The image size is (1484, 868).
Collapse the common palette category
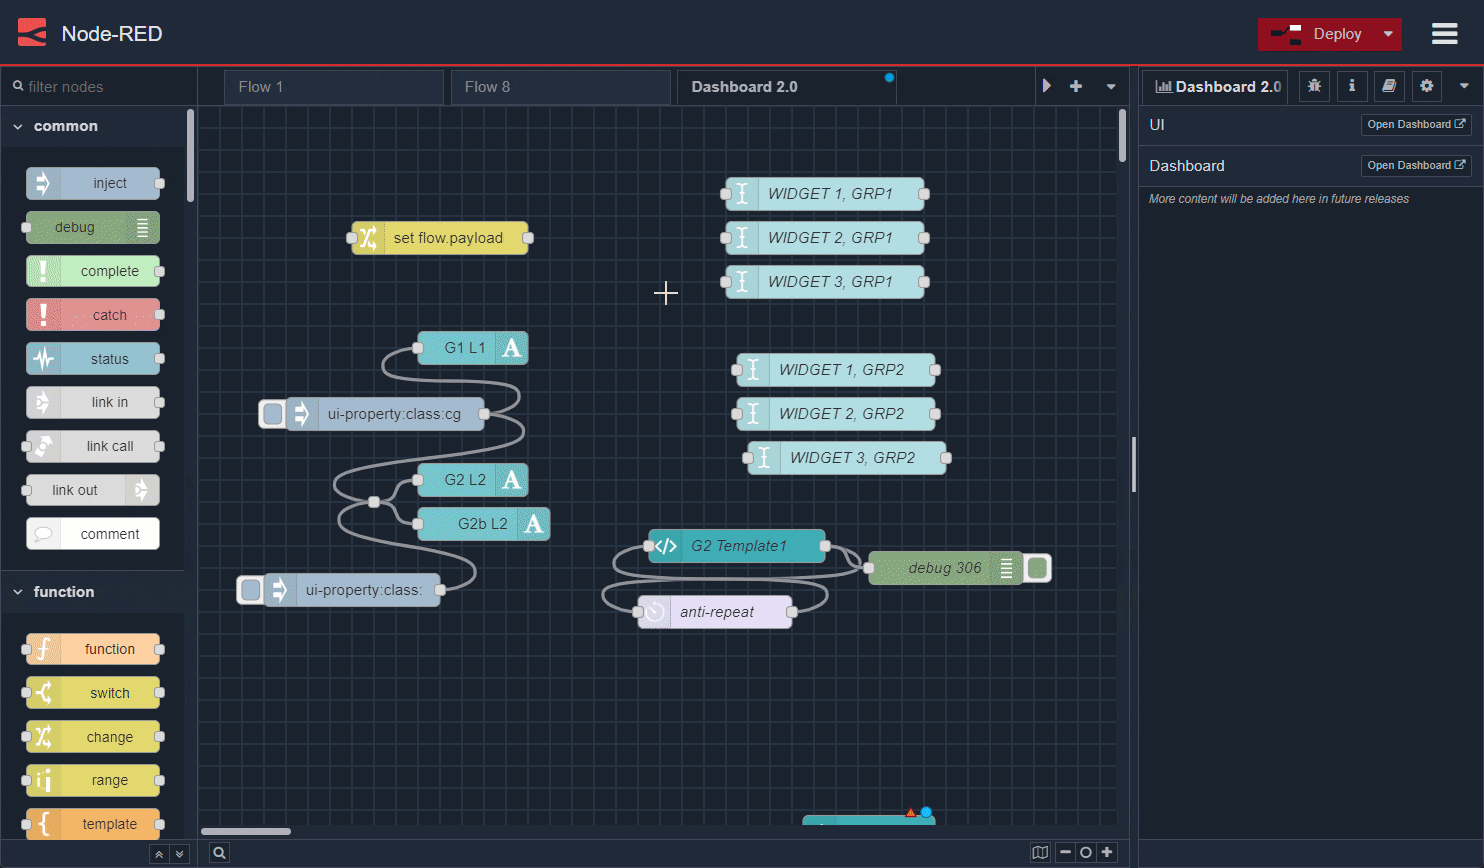(x=17, y=126)
